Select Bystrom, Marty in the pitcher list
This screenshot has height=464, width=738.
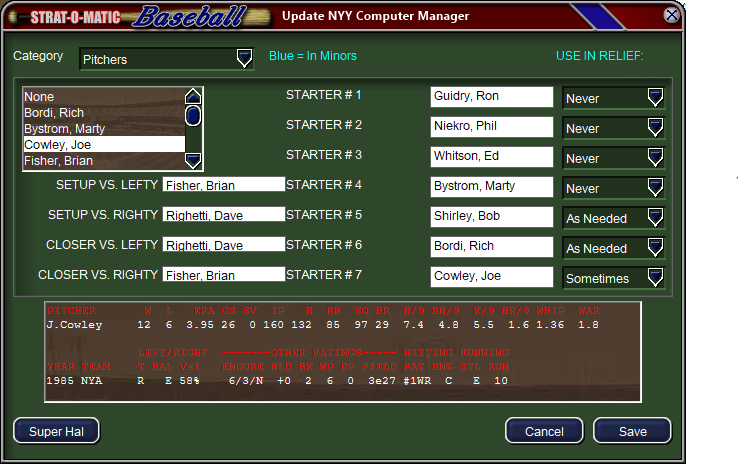click(104, 129)
